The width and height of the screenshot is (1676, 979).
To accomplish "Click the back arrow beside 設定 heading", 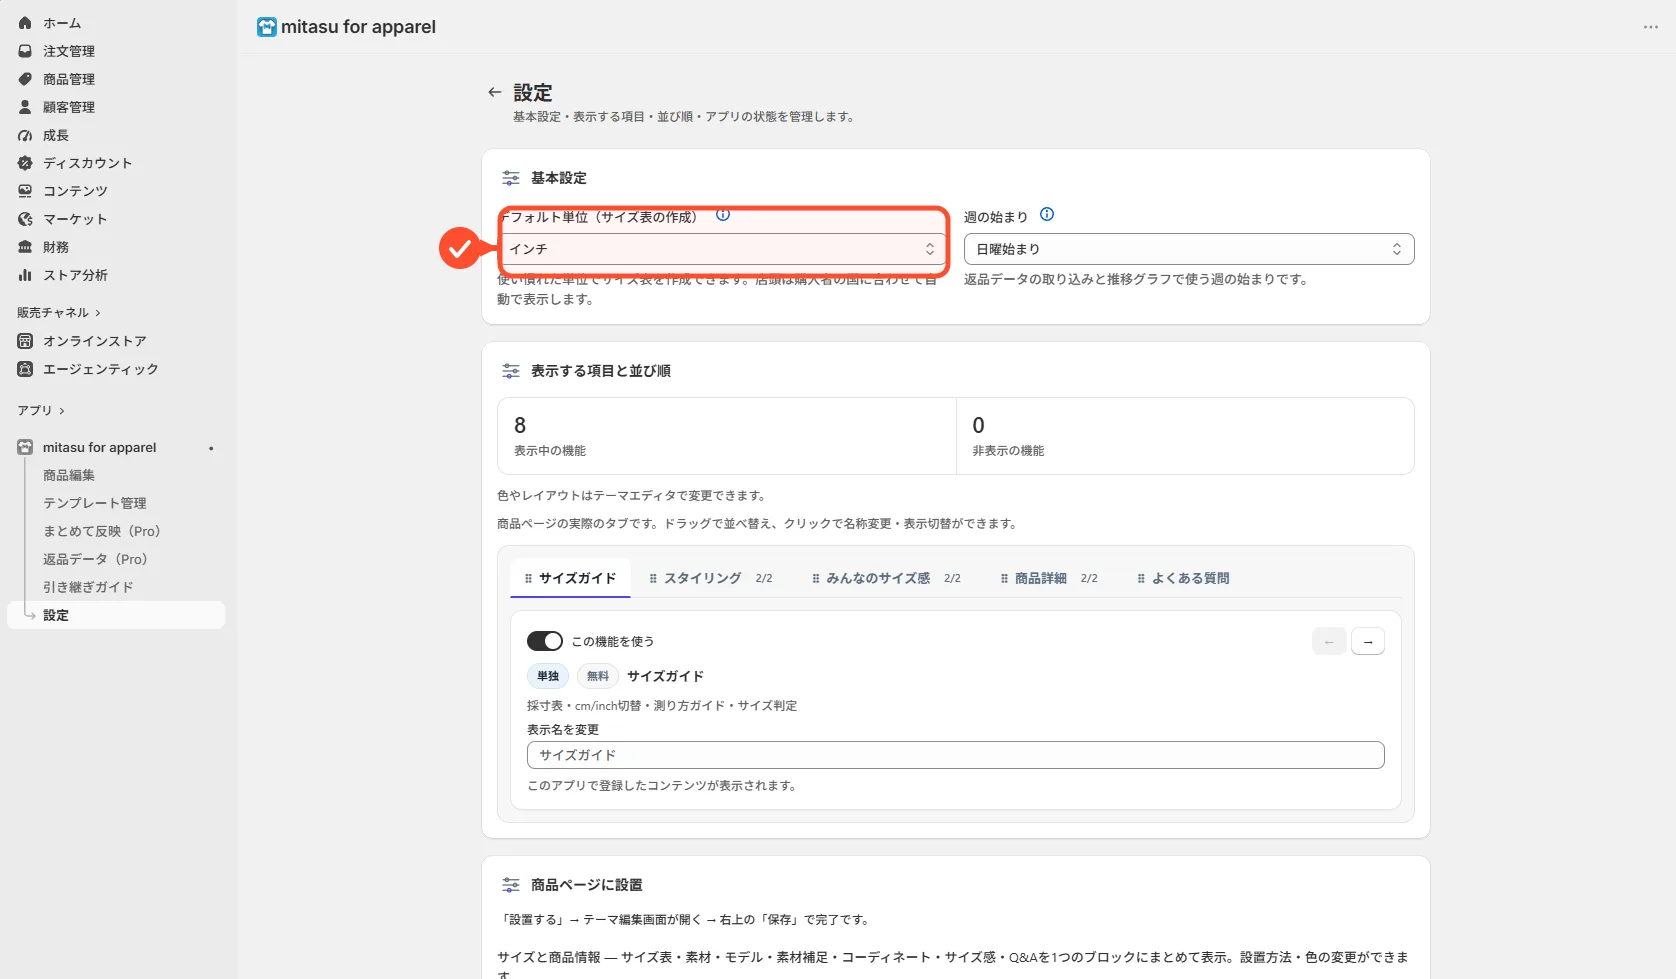I will pyautogui.click(x=494, y=92).
